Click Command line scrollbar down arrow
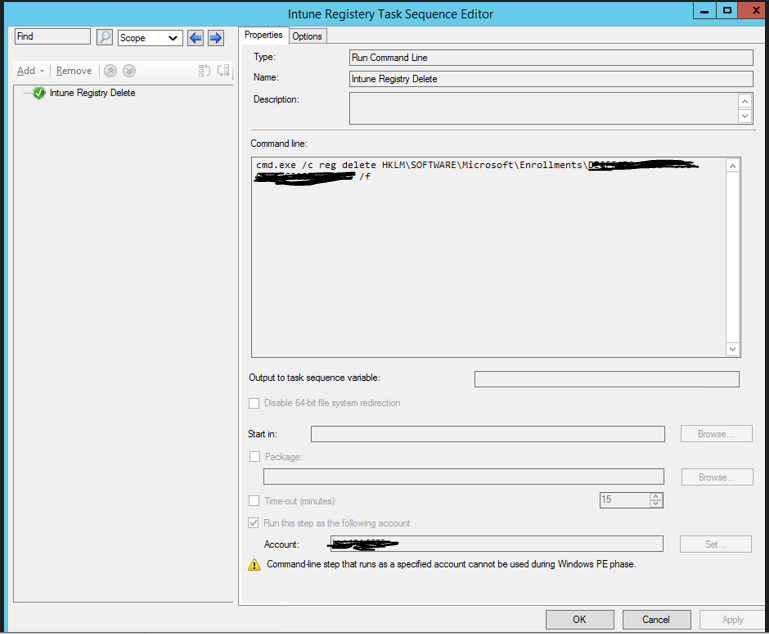 coord(733,349)
